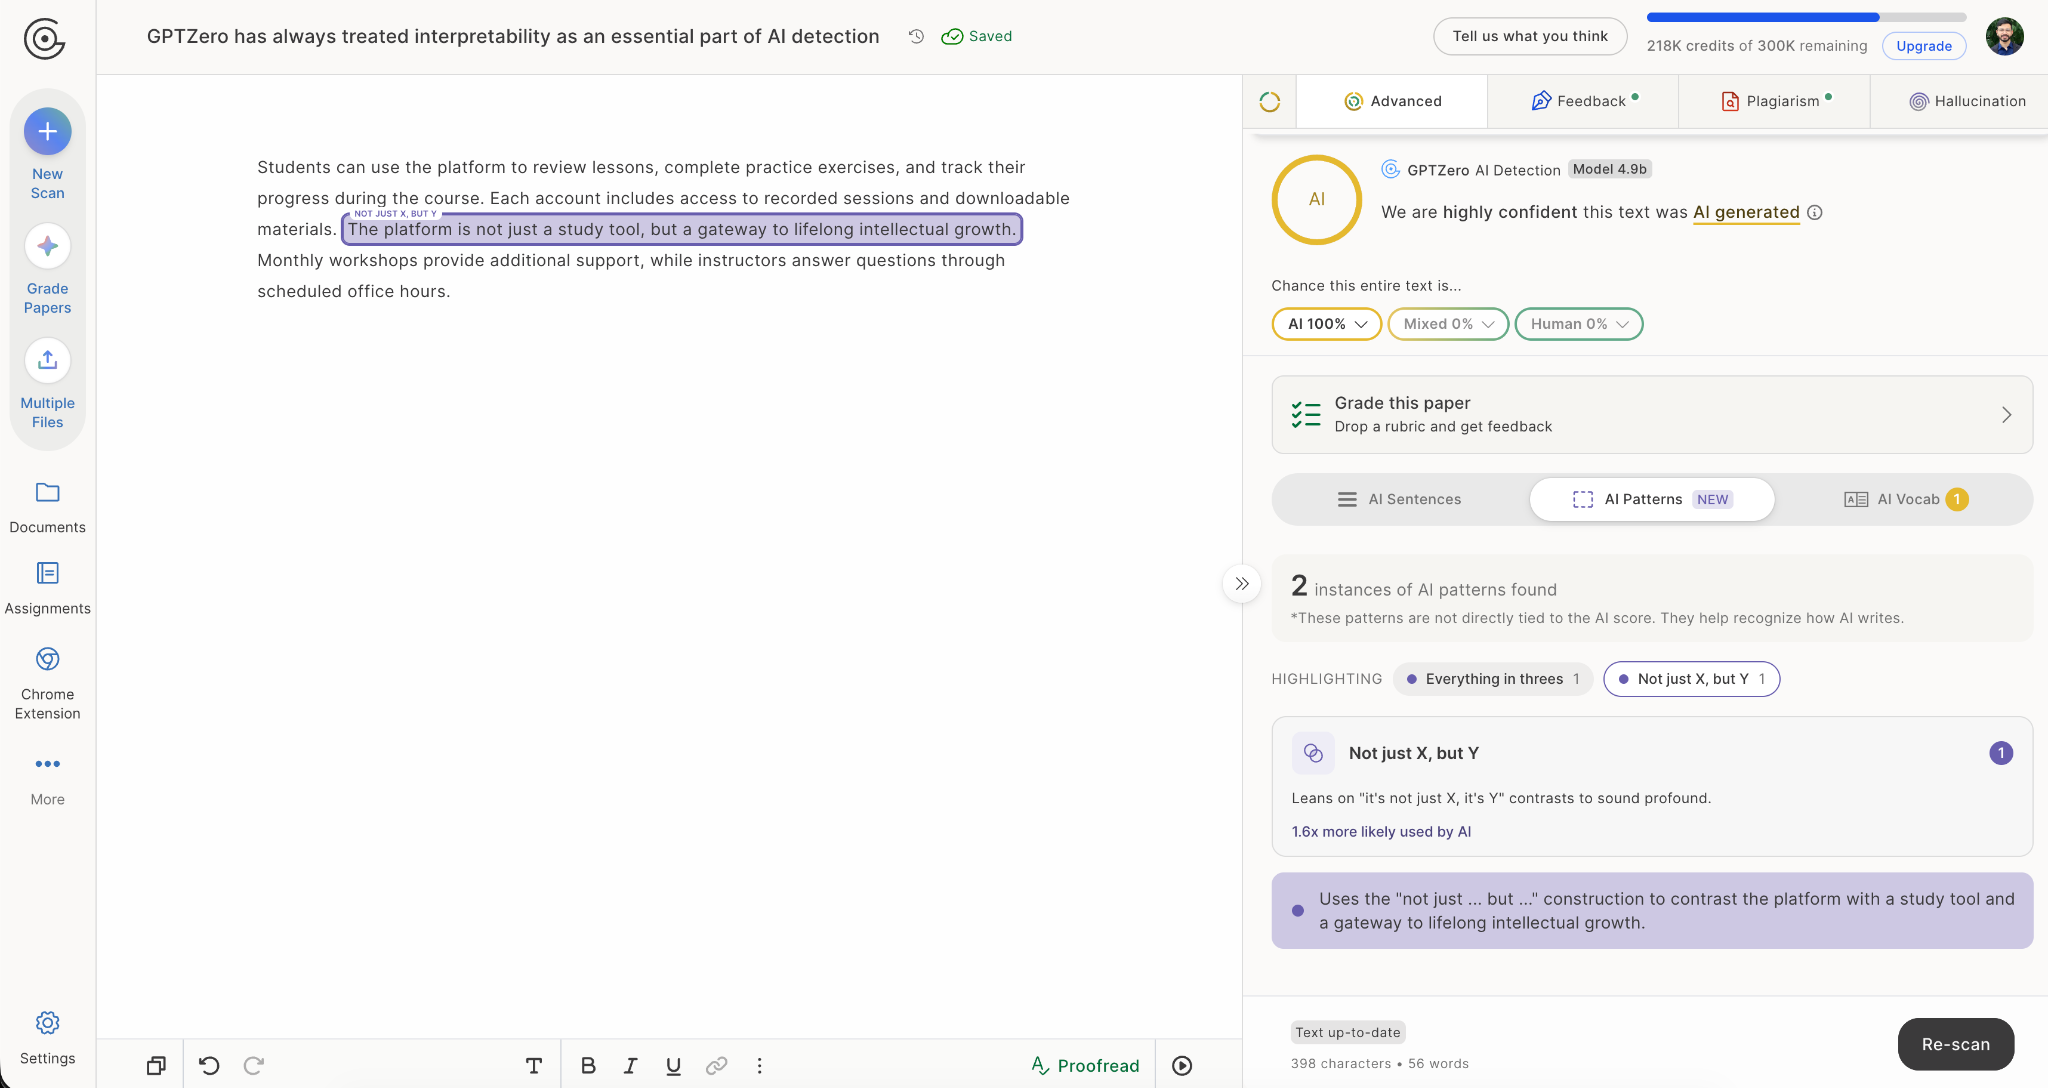Image resolution: width=2048 pixels, height=1088 pixels.
Task: Click the Saved cloud status icon
Action: (x=952, y=36)
